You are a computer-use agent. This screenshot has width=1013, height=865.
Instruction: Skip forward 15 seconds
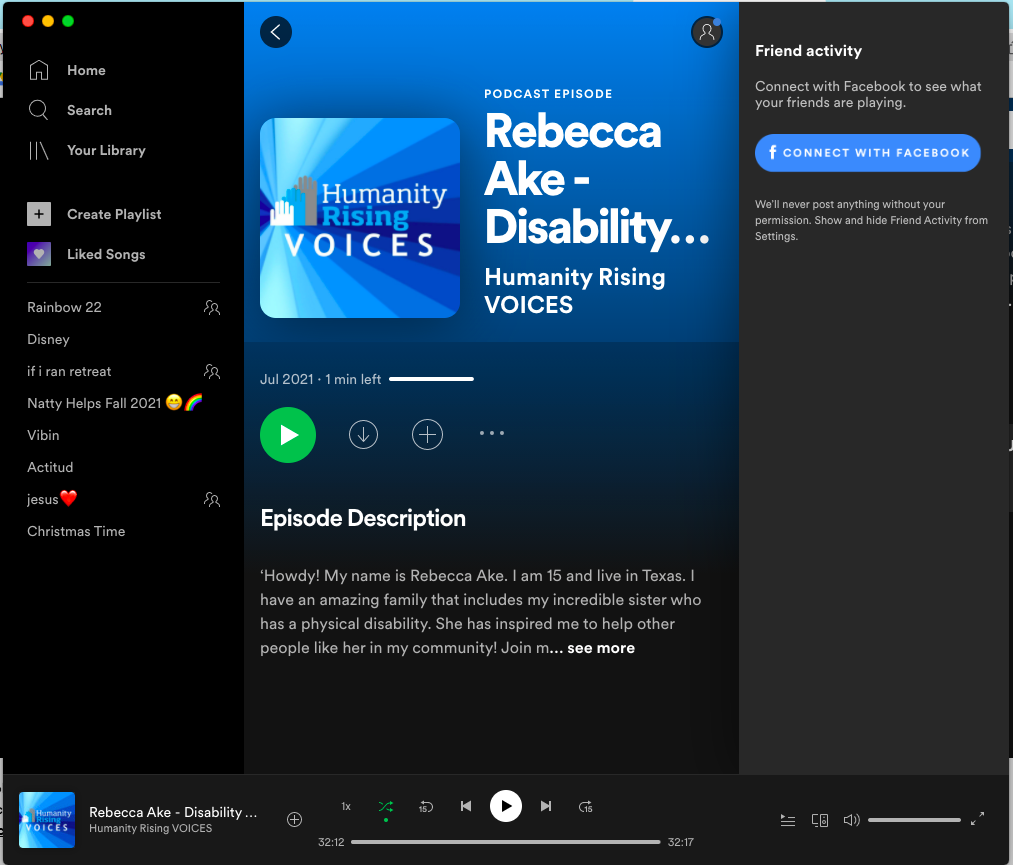tap(585, 806)
